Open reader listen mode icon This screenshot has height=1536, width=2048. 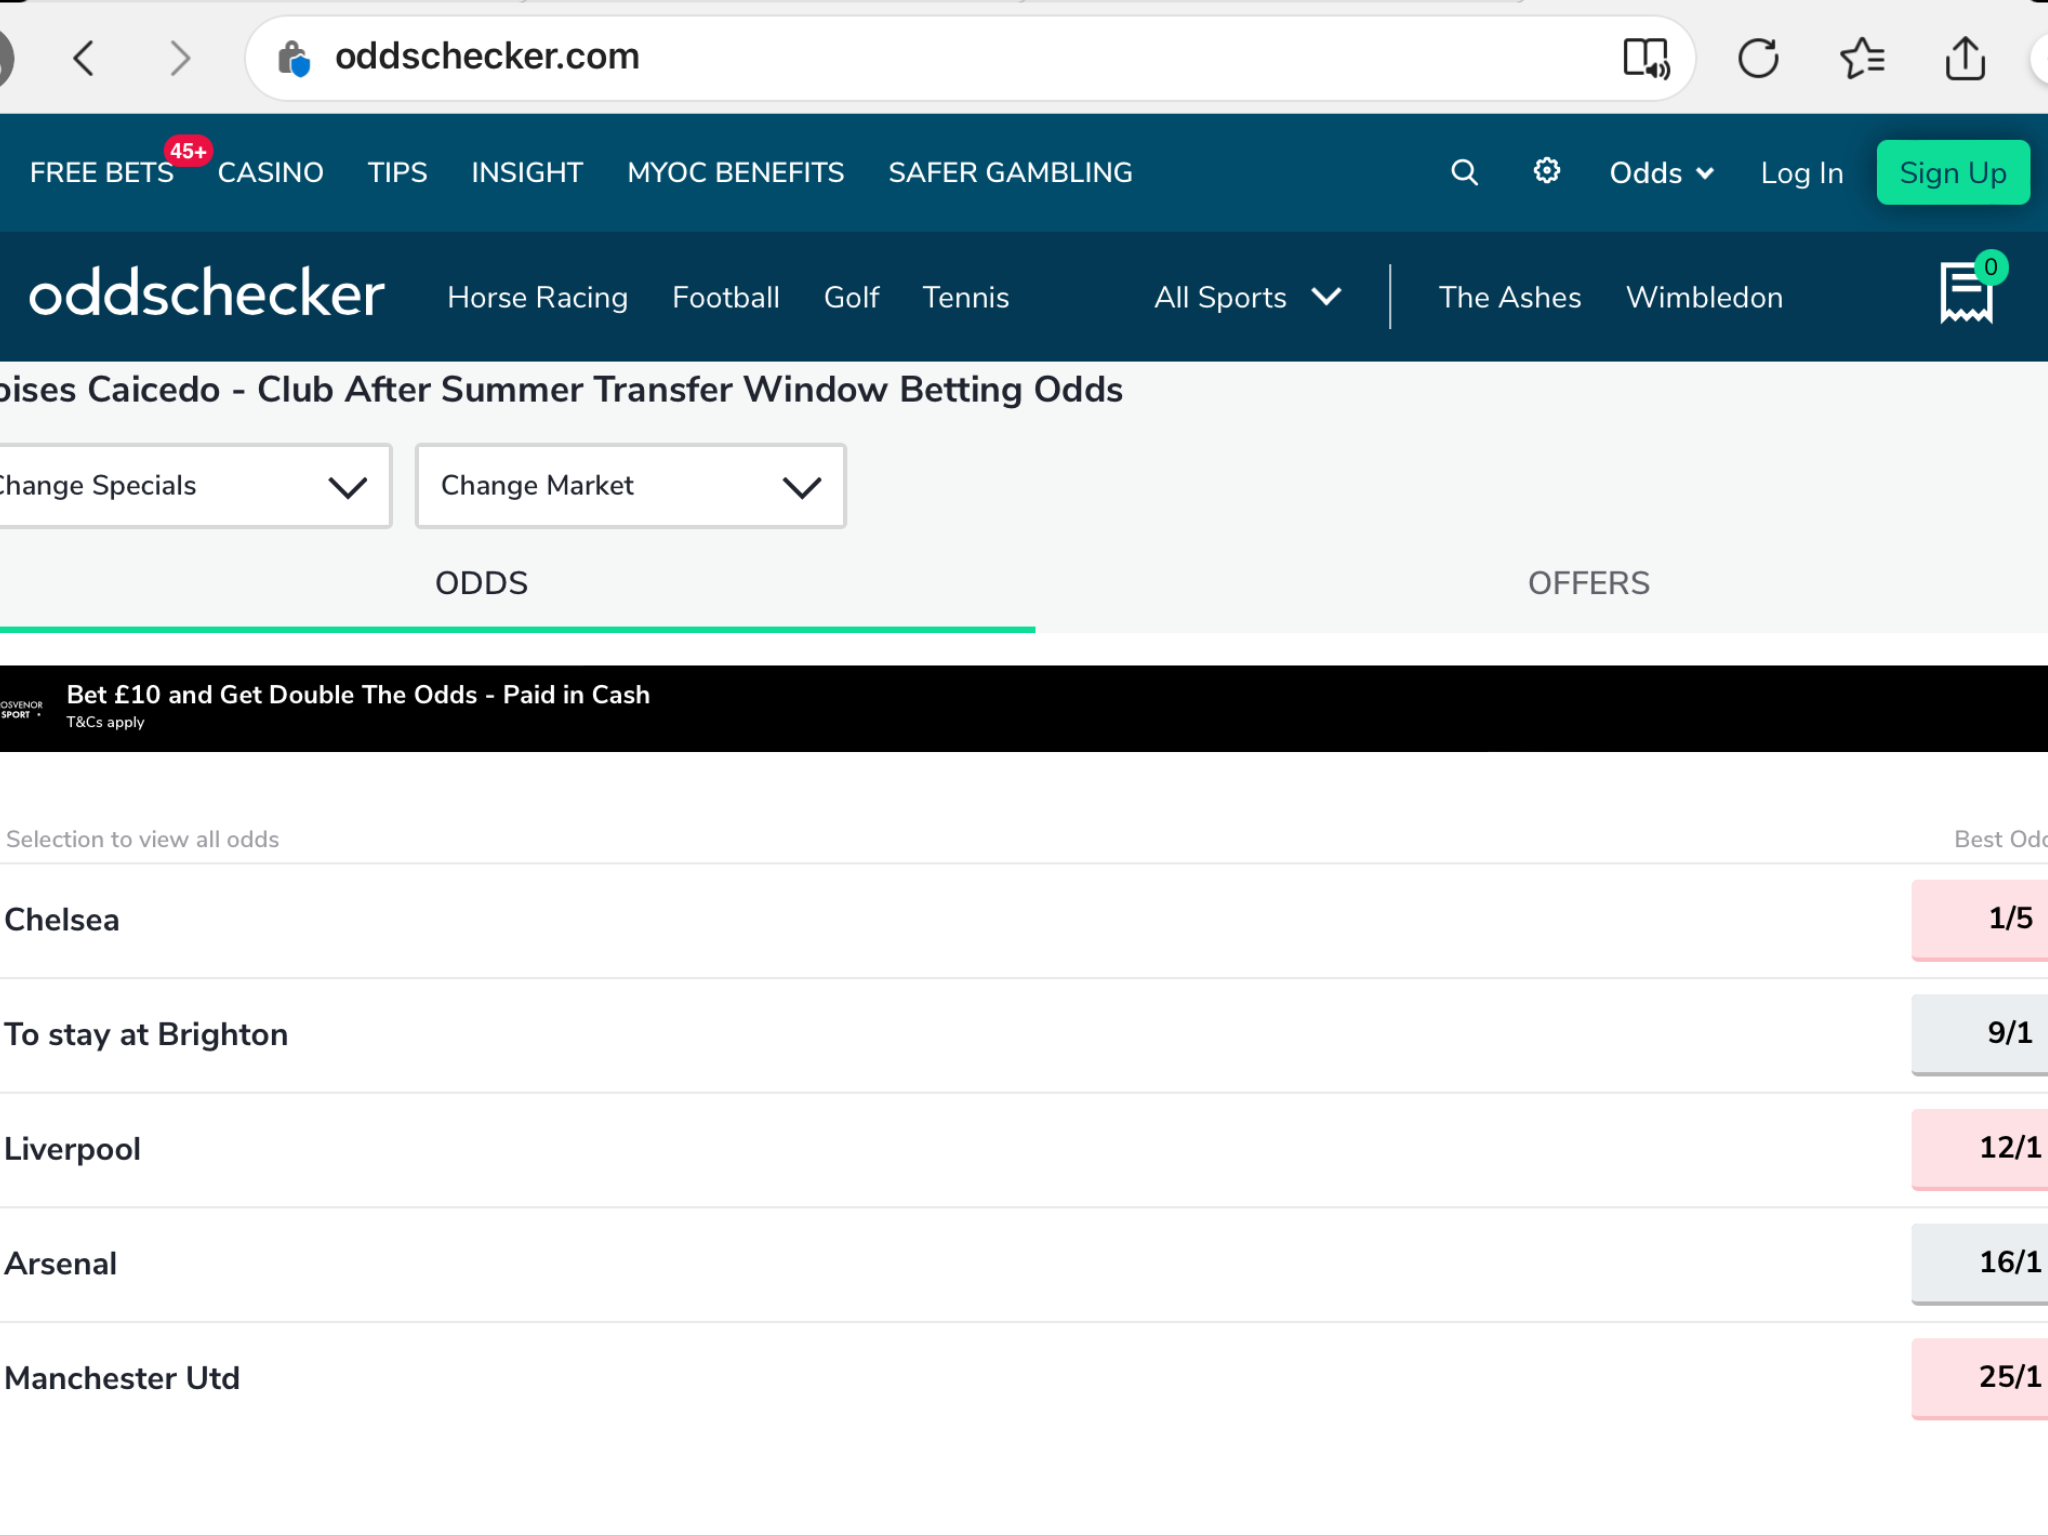(x=1646, y=58)
